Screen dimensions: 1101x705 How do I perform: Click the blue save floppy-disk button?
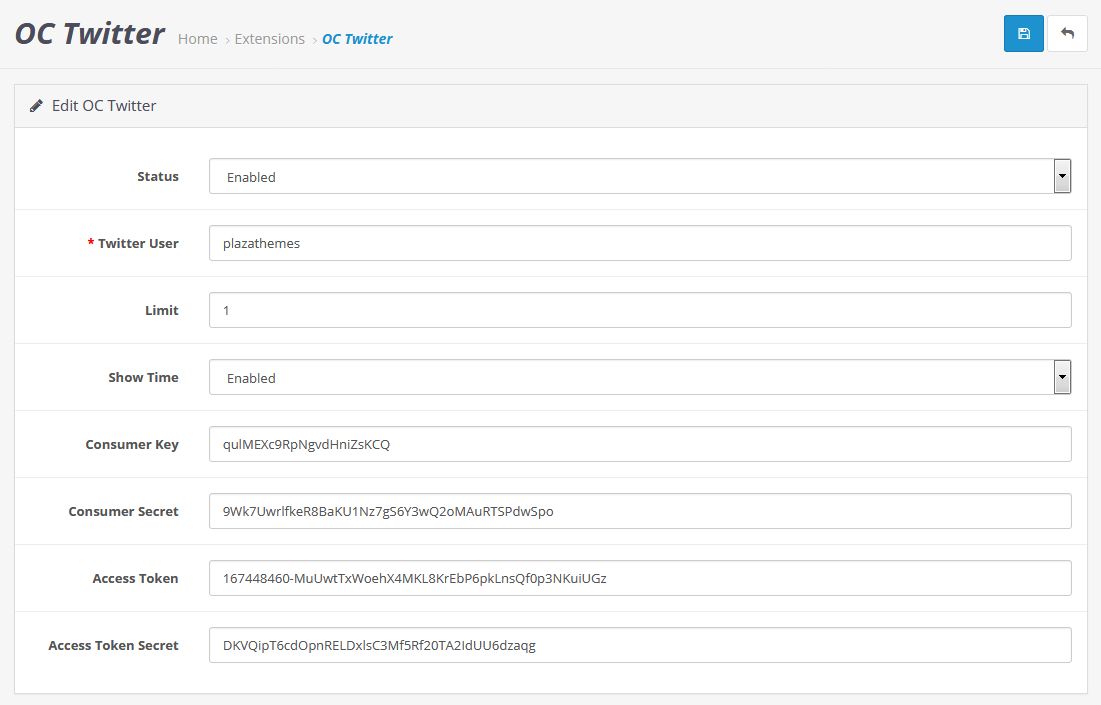click(x=1023, y=33)
